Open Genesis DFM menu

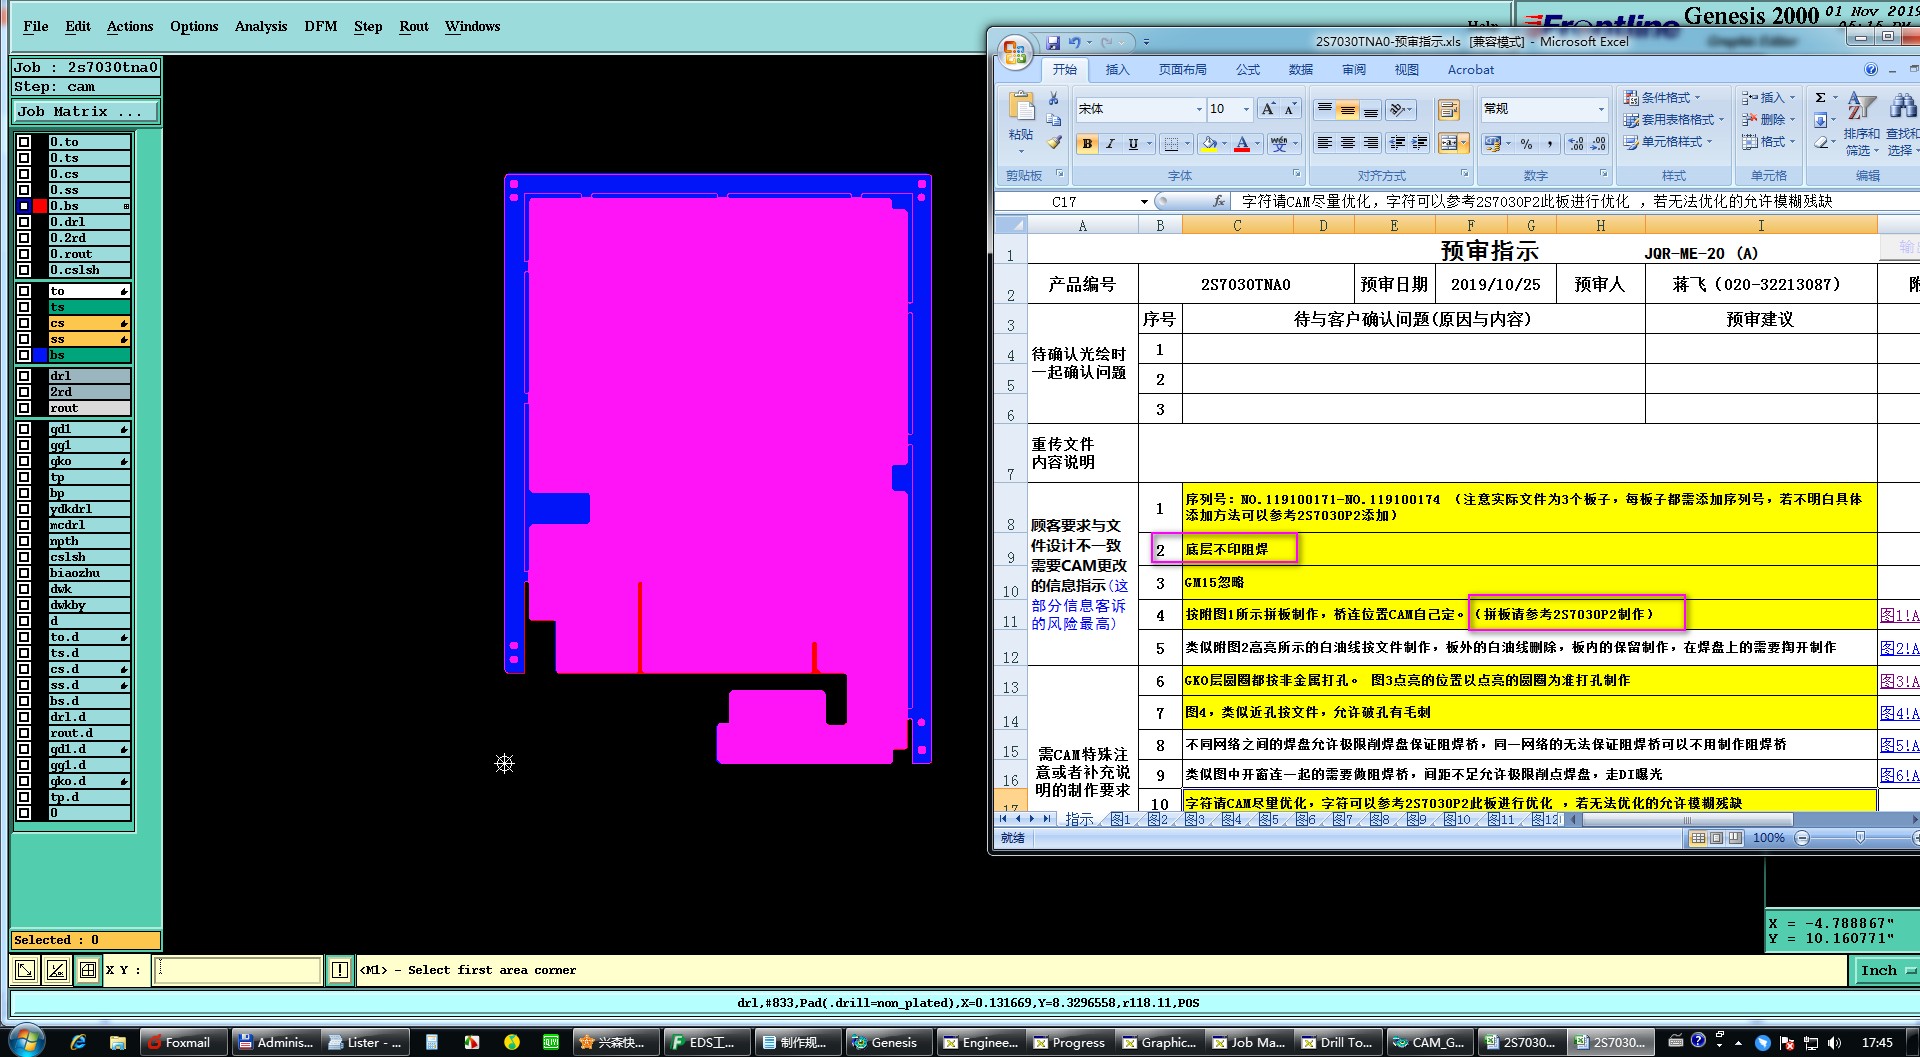[321, 26]
